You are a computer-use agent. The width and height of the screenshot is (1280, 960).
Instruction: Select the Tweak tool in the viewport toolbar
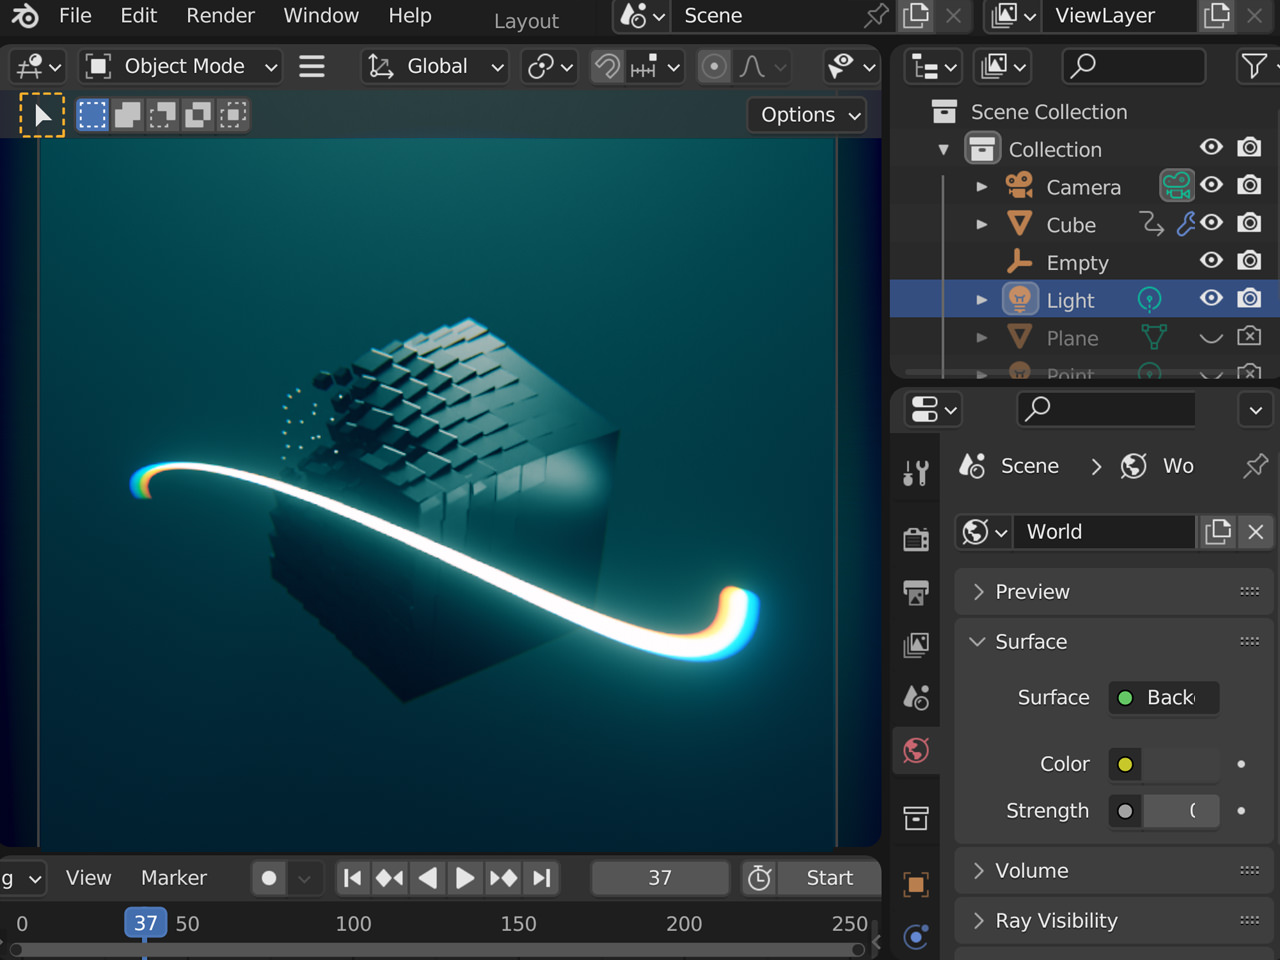coord(41,114)
